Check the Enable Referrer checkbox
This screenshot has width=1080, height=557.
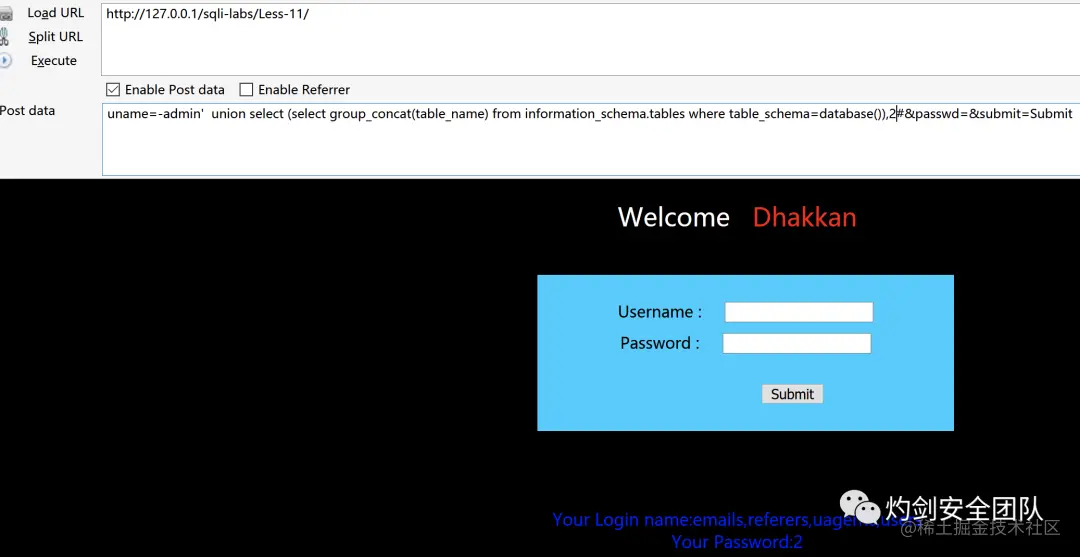(246, 90)
